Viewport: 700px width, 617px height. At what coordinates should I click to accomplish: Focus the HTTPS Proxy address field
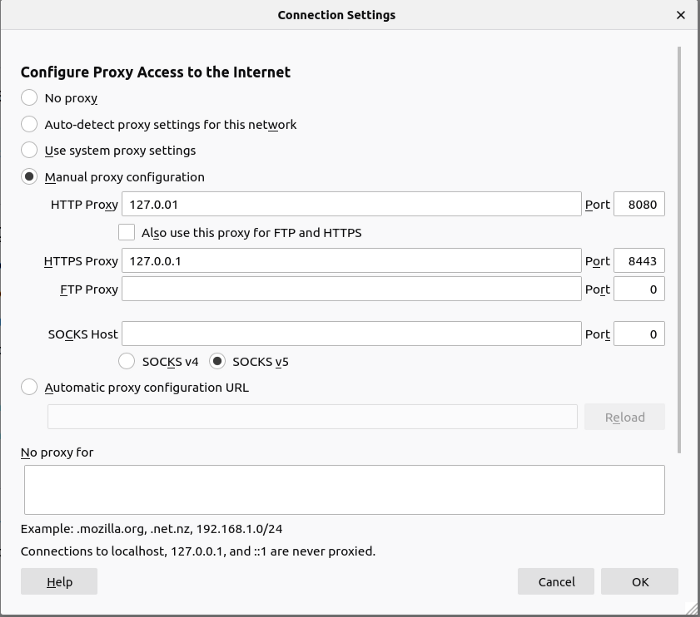(x=351, y=261)
